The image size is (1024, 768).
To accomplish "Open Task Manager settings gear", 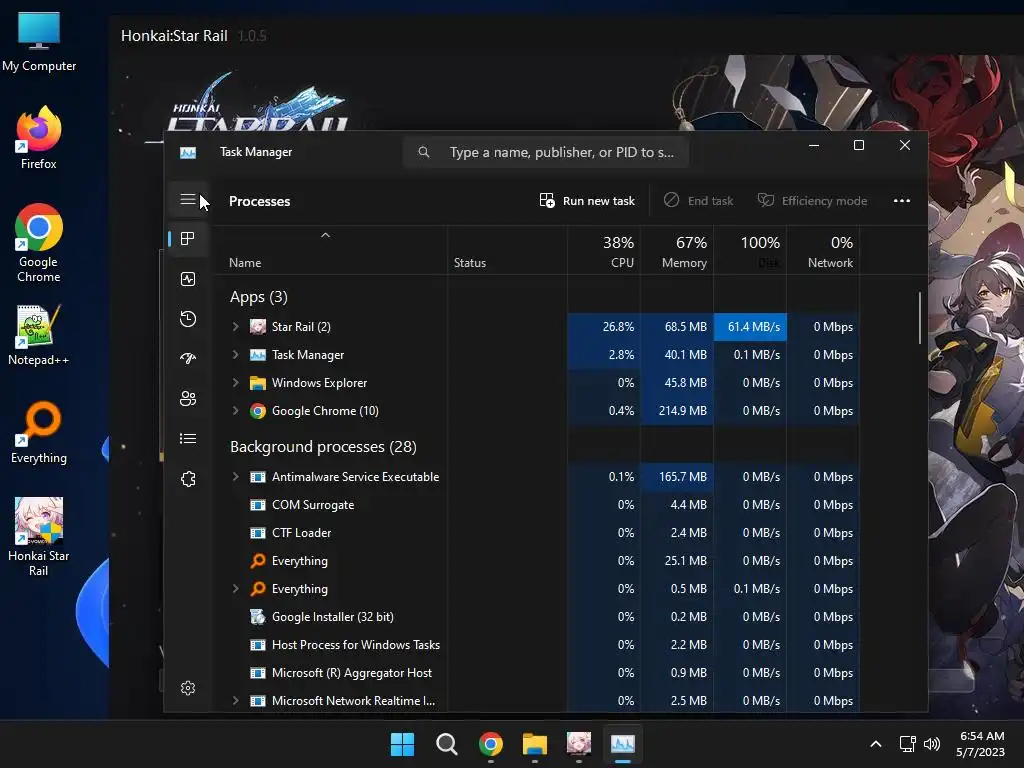I will point(188,688).
